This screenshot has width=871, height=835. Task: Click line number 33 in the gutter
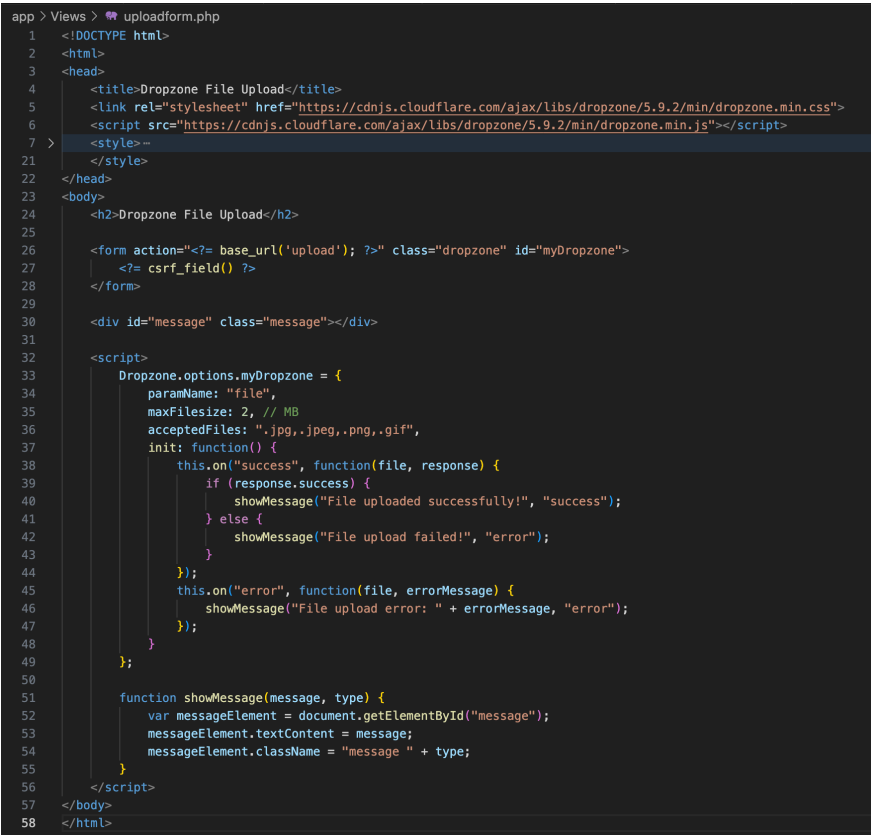(30, 375)
